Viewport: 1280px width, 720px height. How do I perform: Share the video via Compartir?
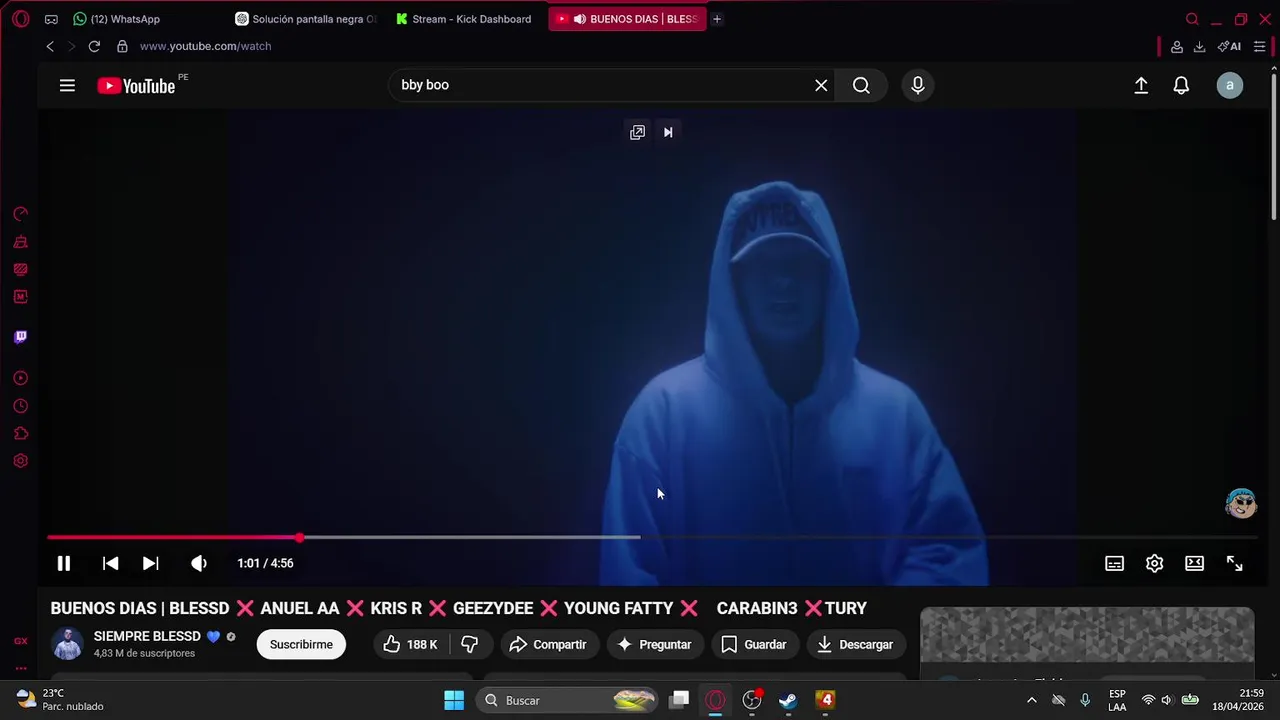pos(547,644)
